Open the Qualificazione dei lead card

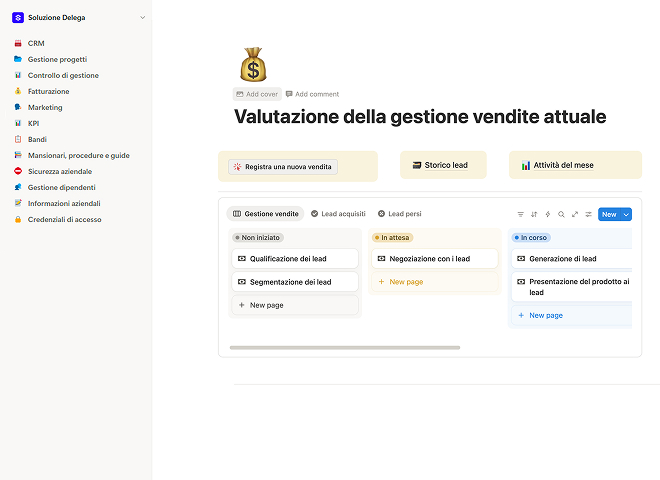point(295,259)
